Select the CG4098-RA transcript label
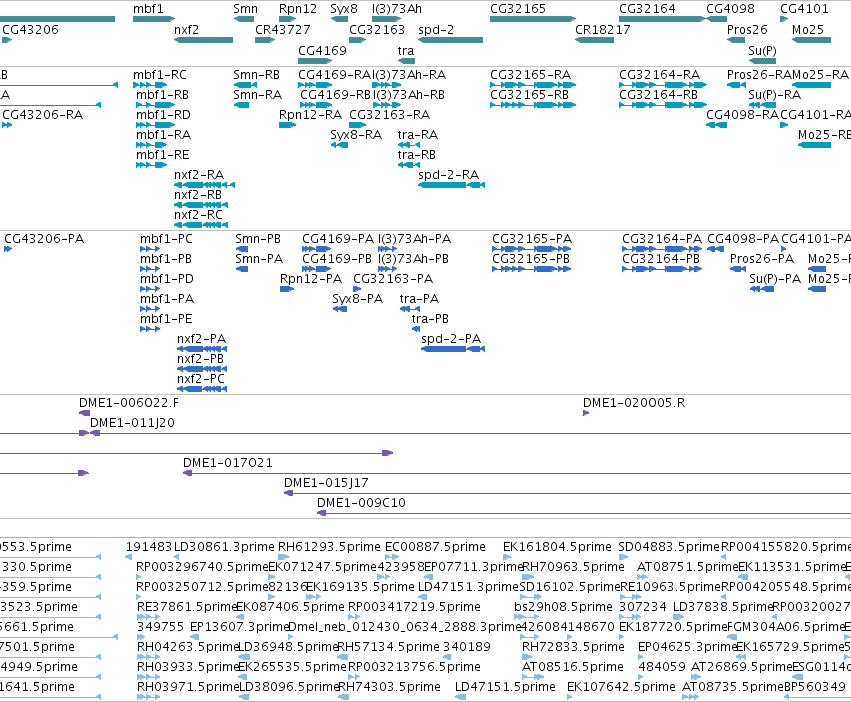The height and width of the screenshot is (702, 851). click(742, 115)
